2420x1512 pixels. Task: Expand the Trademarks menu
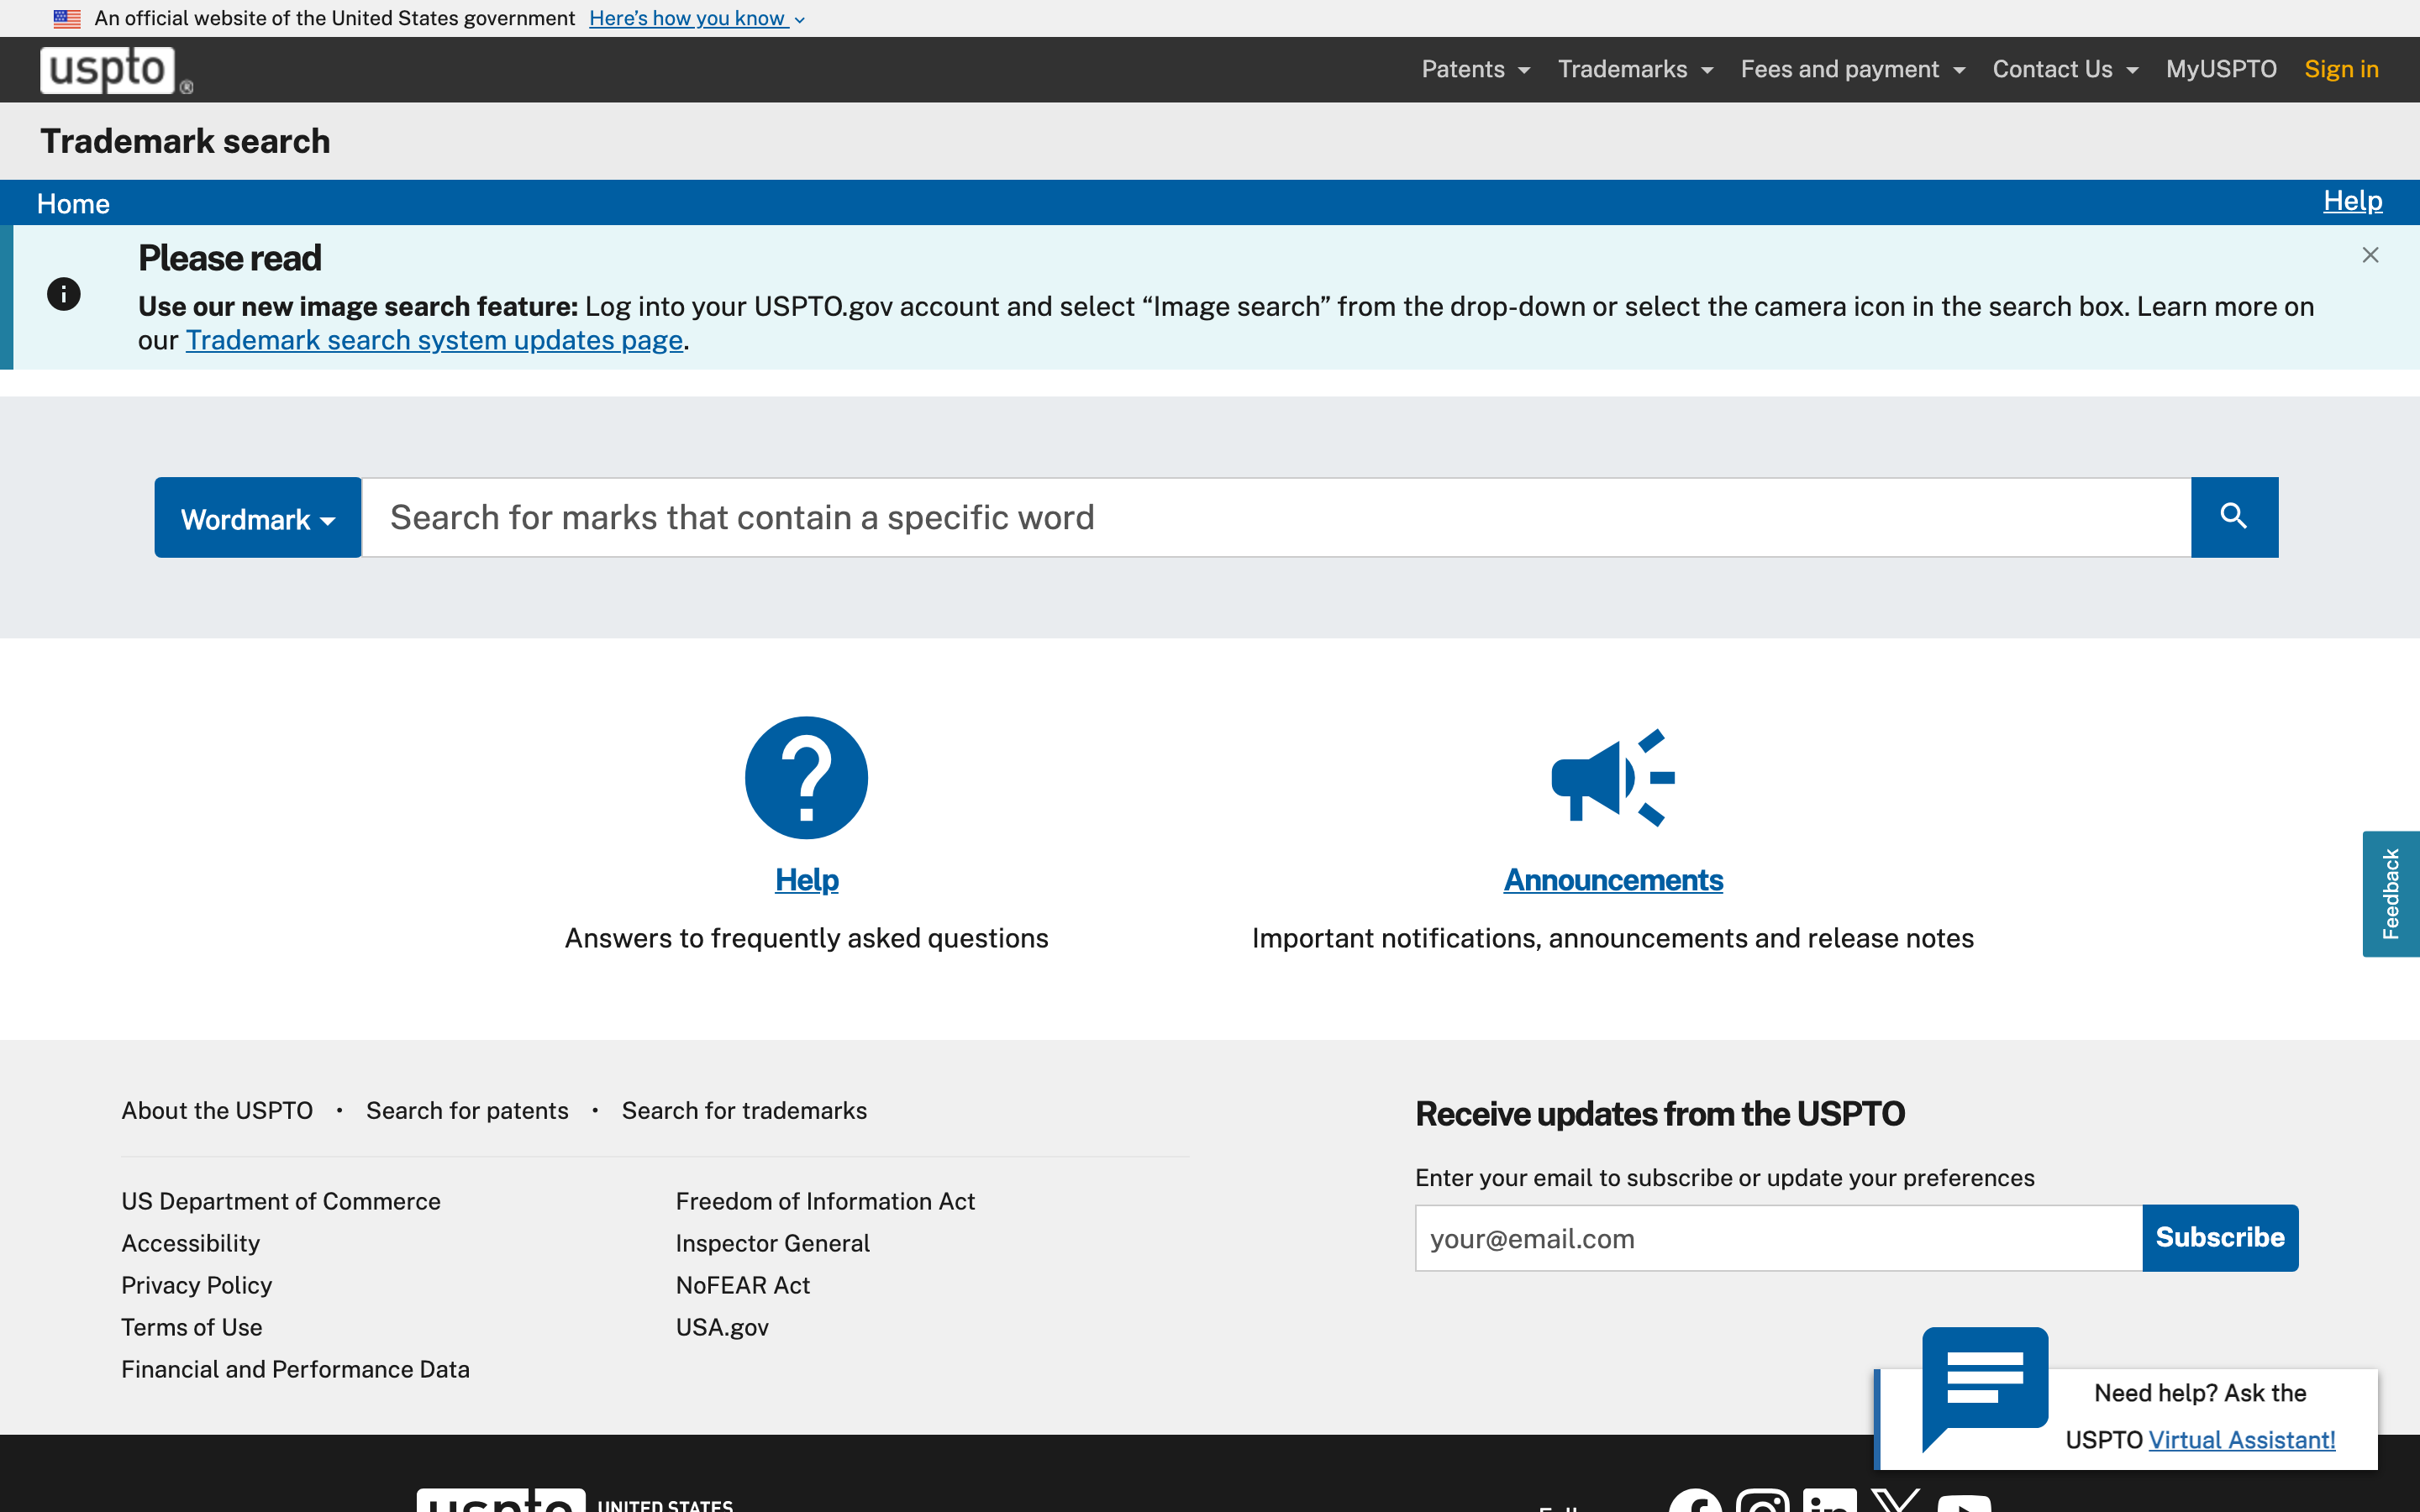[1636, 69]
